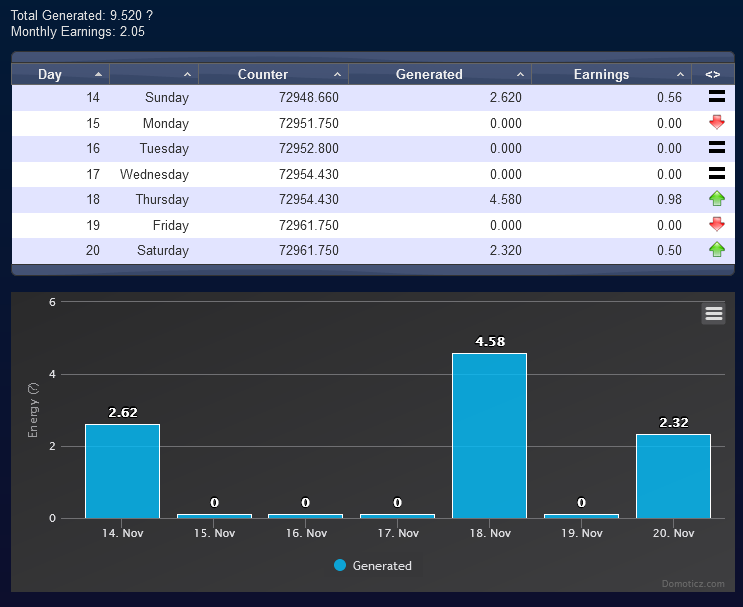Click the 15. Nov zero-value bar
This screenshot has width=743, height=607.
(x=214, y=516)
